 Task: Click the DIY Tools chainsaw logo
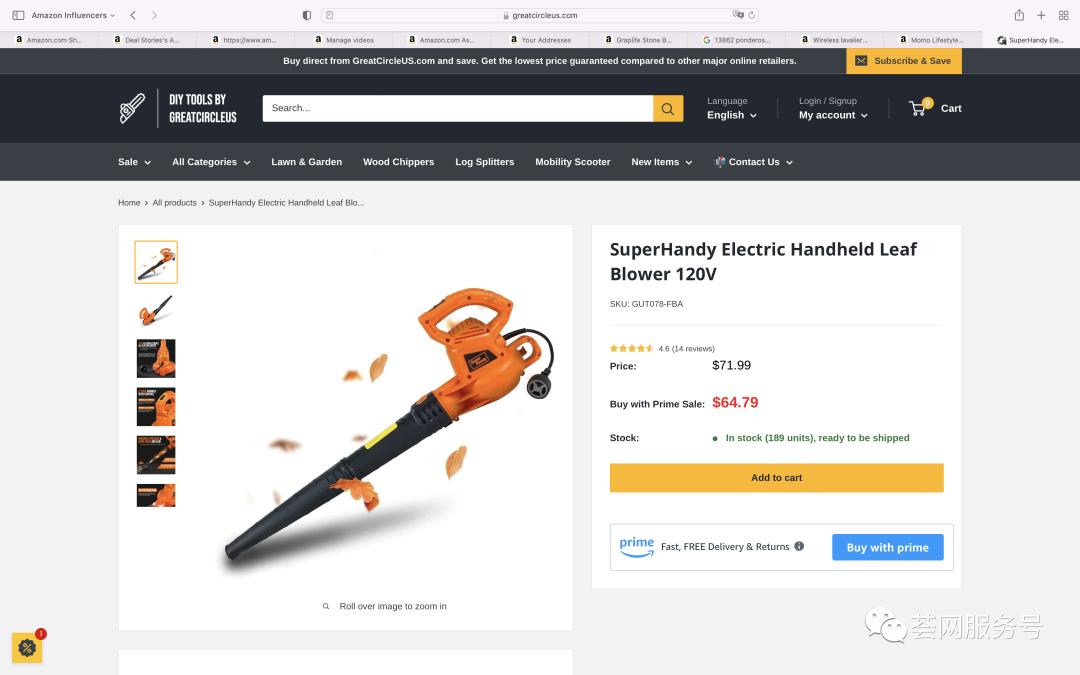click(133, 108)
